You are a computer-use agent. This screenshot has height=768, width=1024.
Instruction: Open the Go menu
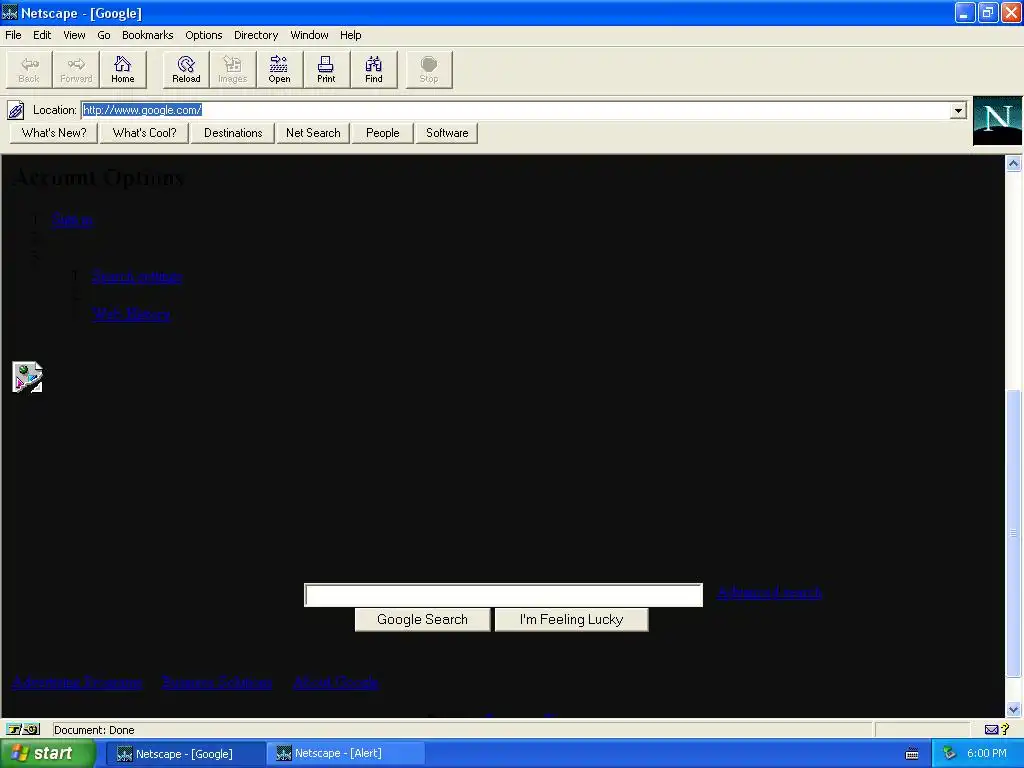104,35
